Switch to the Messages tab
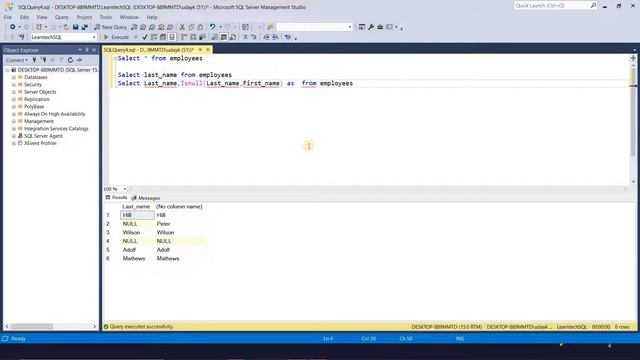 click(x=146, y=198)
